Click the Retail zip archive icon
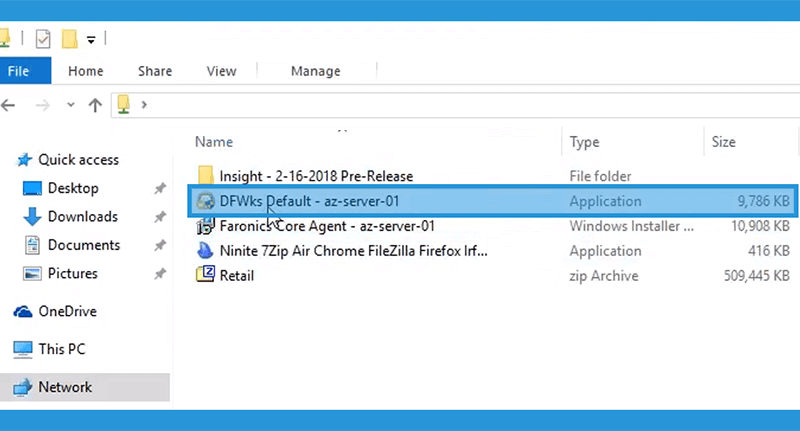Image resolution: width=800 pixels, height=431 pixels. 205,274
